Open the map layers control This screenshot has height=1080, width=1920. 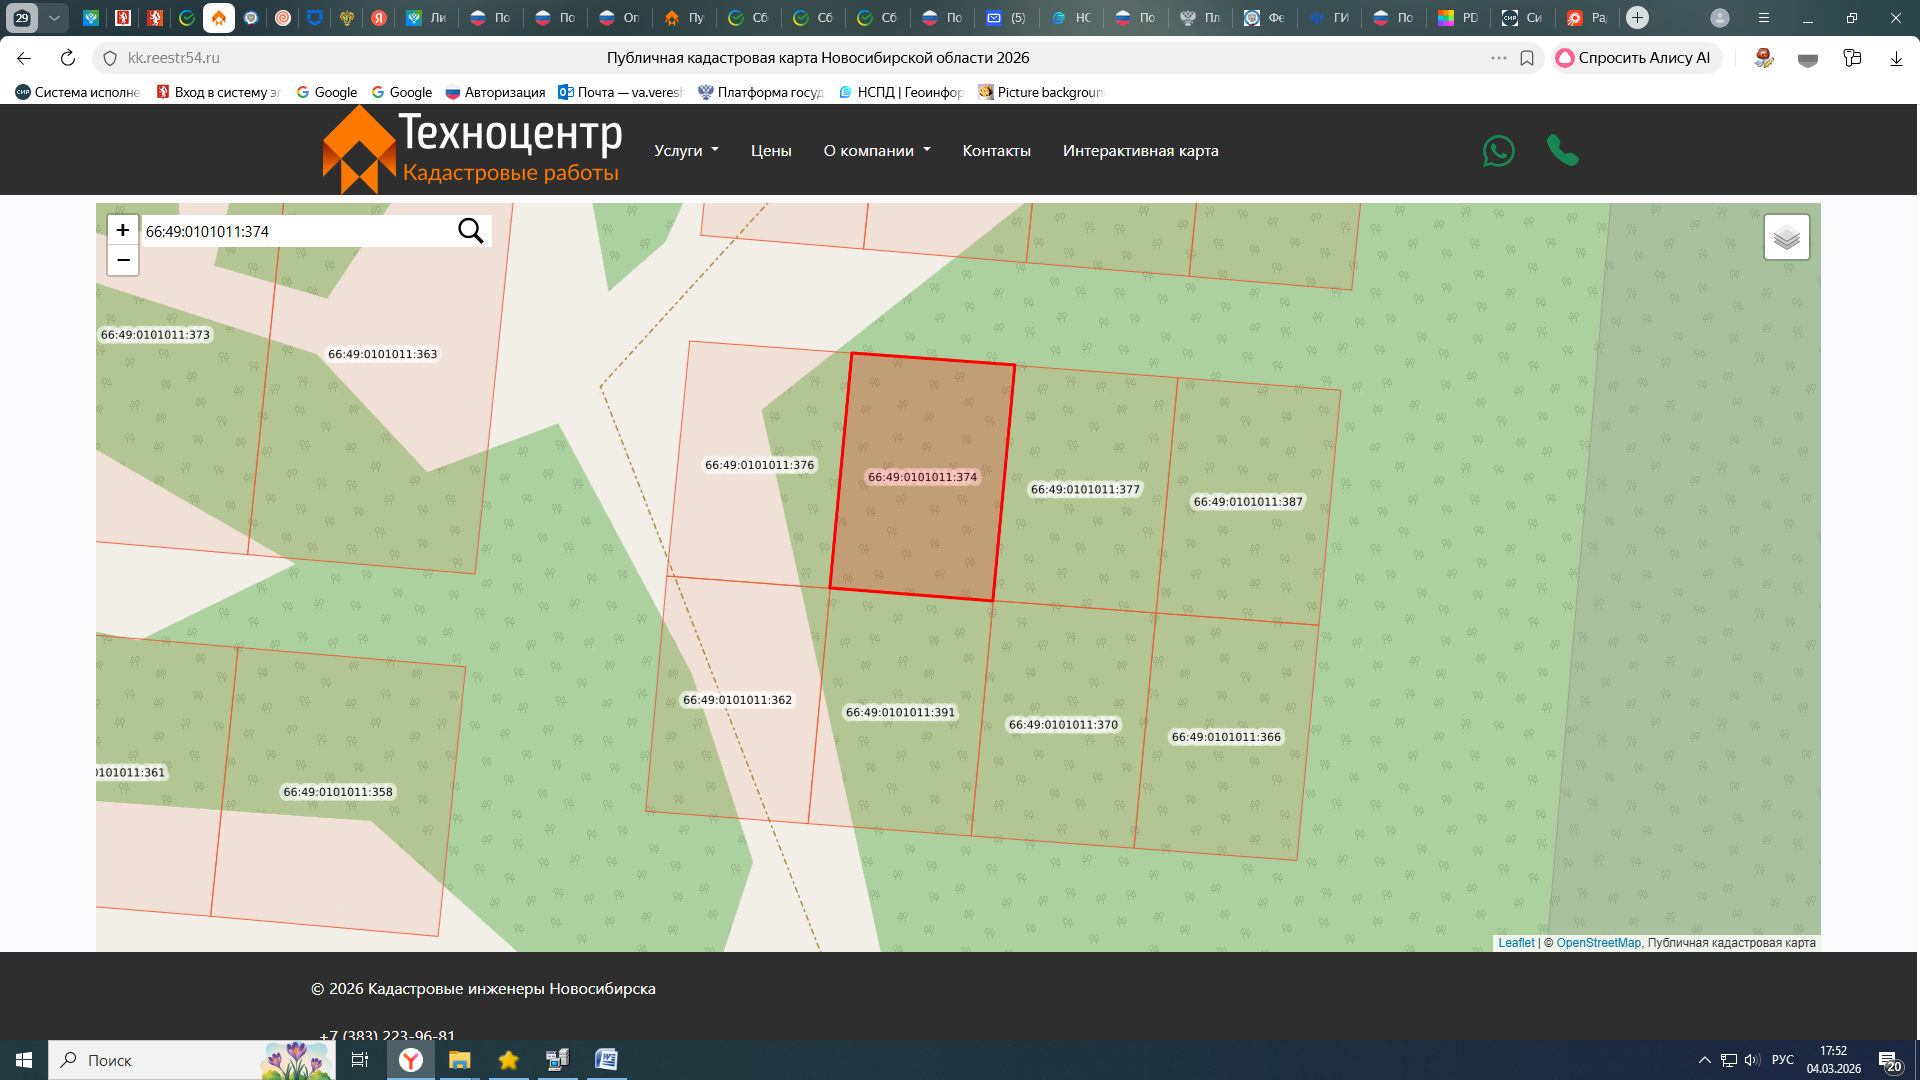(1786, 237)
